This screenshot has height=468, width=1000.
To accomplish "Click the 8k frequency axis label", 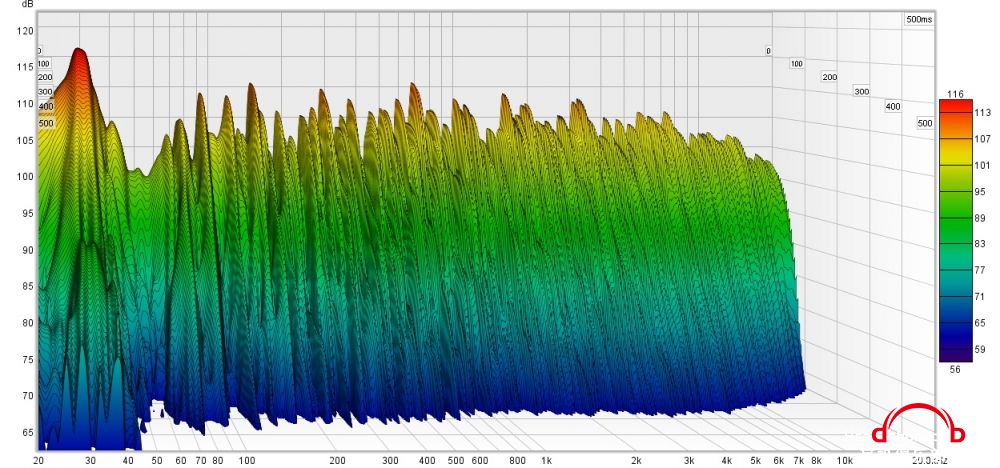I will pos(816,461).
